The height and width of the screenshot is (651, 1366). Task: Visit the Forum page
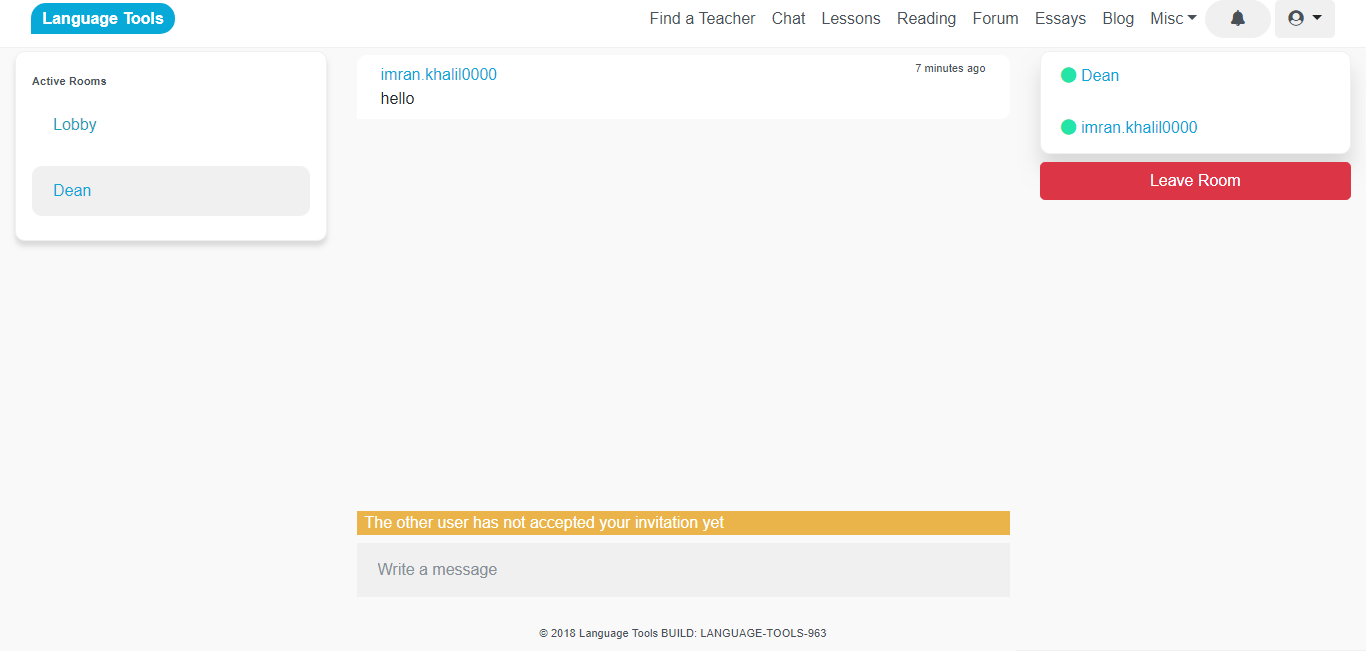[x=995, y=19]
